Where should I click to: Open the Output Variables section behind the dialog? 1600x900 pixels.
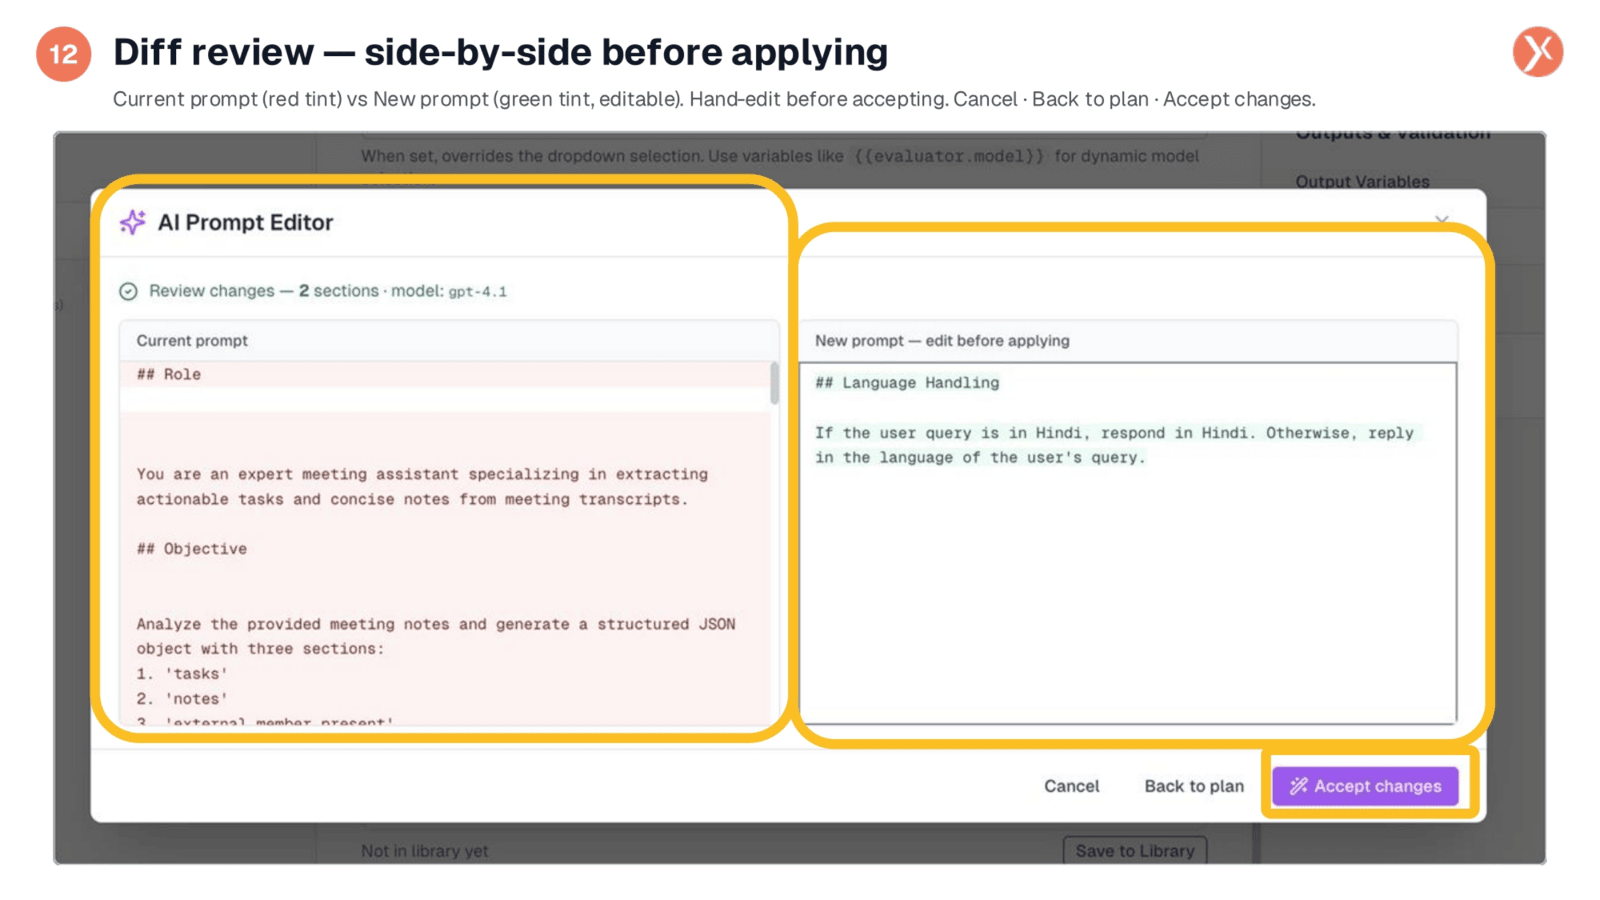pos(1362,181)
